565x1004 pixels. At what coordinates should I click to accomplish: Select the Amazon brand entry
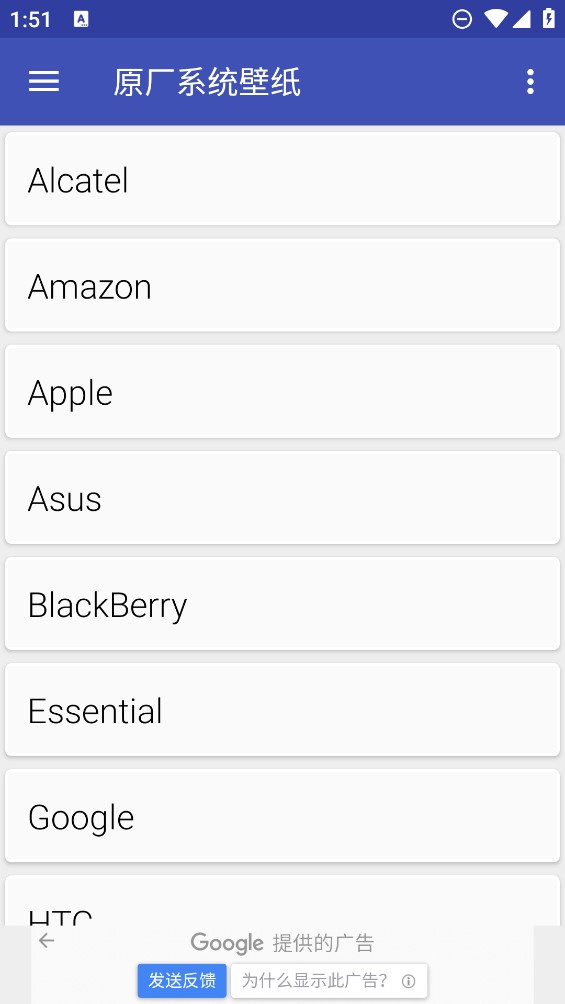(x=282, y=285)
